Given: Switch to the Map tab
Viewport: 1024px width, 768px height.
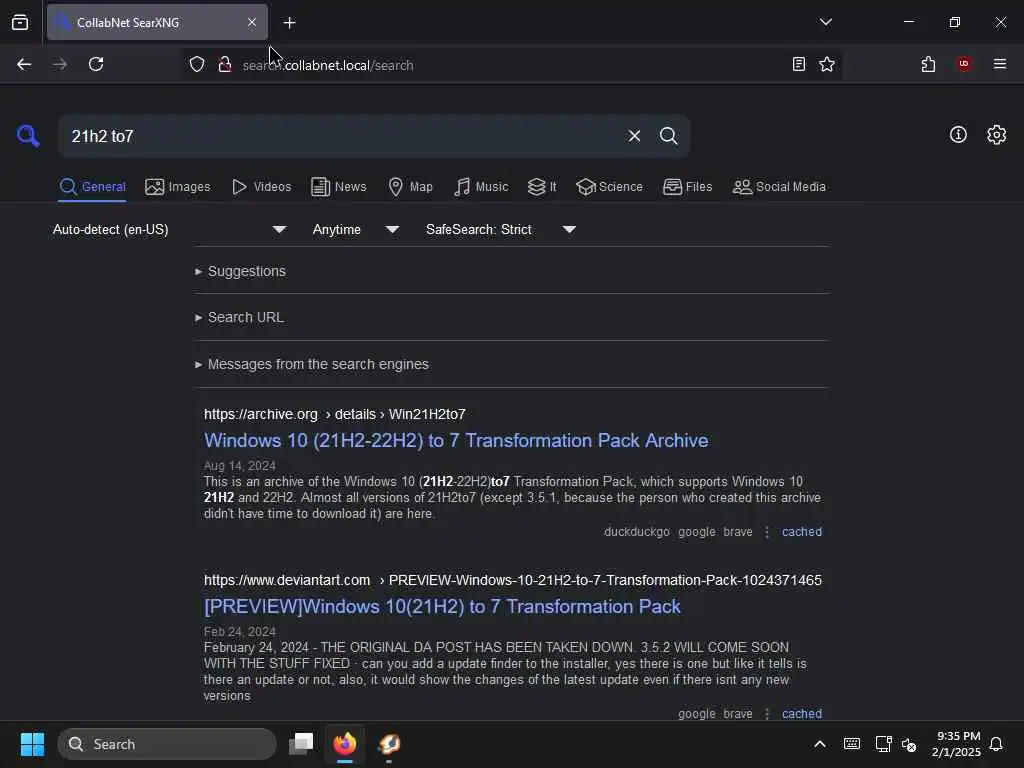Looking at the screenshot, I should pyautogui.click(x=410, y=187).
